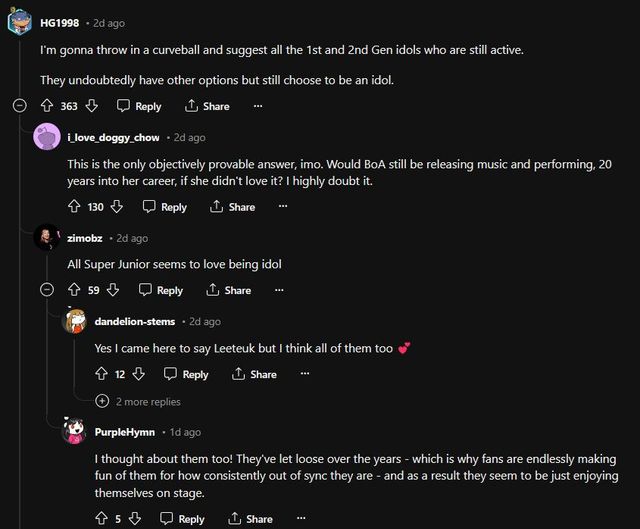Click zimobz's profile avatar

pyautogui.click(x=46, y=238)
